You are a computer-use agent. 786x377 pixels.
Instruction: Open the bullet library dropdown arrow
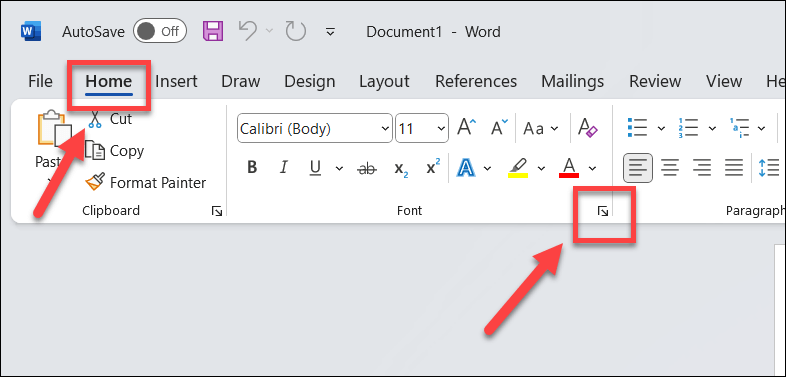(x=661, y=129)
